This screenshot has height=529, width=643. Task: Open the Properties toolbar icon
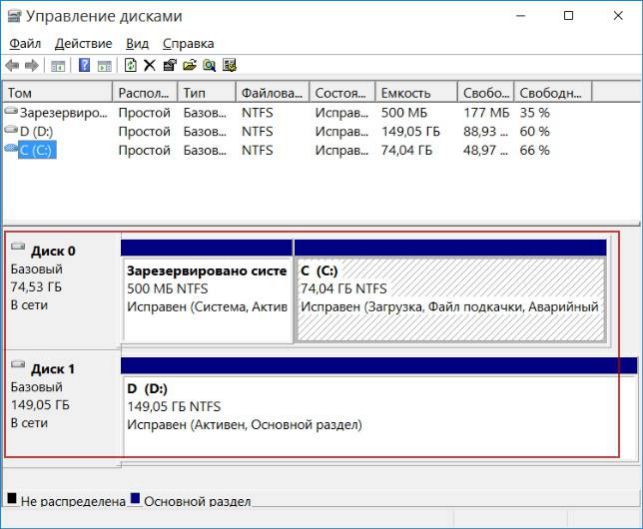click(x=170, y=65)
